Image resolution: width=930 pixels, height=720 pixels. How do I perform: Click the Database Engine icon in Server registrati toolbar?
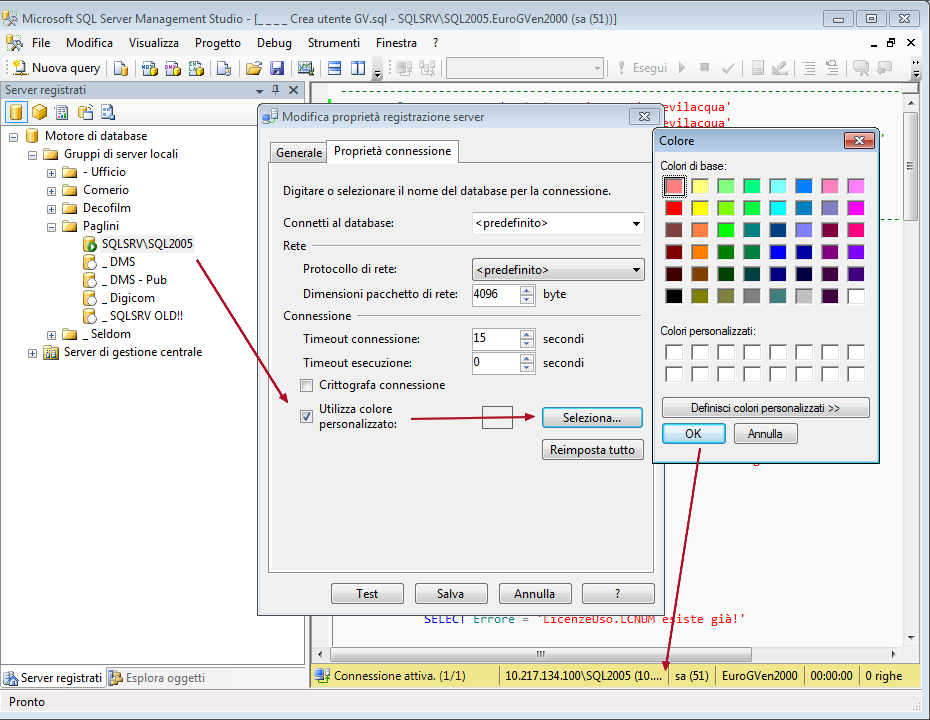coord(16,111)
